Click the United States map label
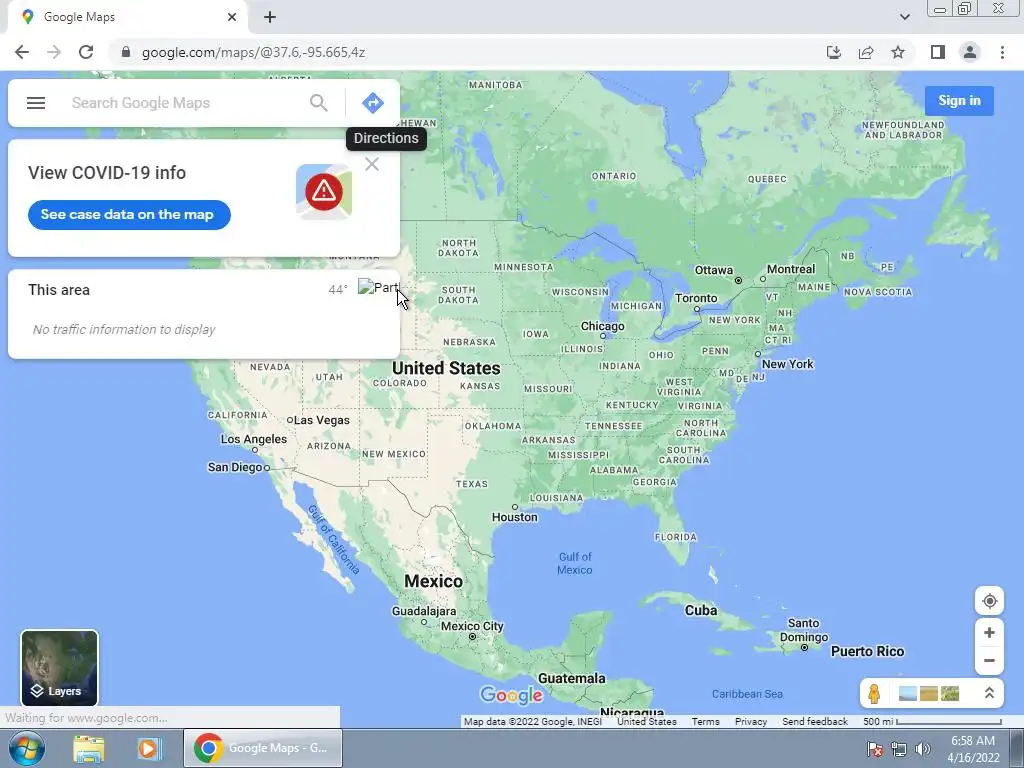Image resolution: width=1024 pixels, height=768 pixels. [x=446, y=368]
